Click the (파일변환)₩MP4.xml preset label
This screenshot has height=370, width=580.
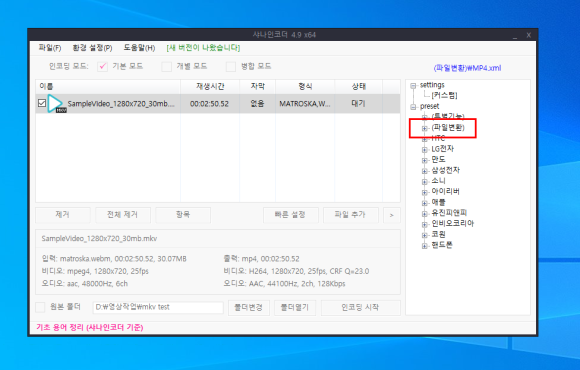click(x=467, y=68)
